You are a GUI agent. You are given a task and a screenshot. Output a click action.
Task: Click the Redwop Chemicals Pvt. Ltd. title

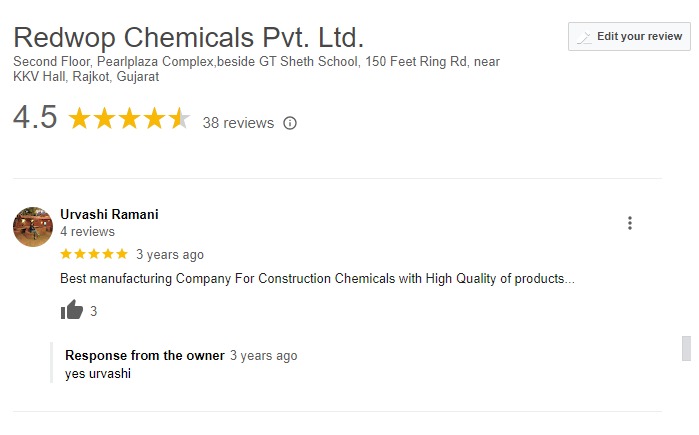(188, 39)
